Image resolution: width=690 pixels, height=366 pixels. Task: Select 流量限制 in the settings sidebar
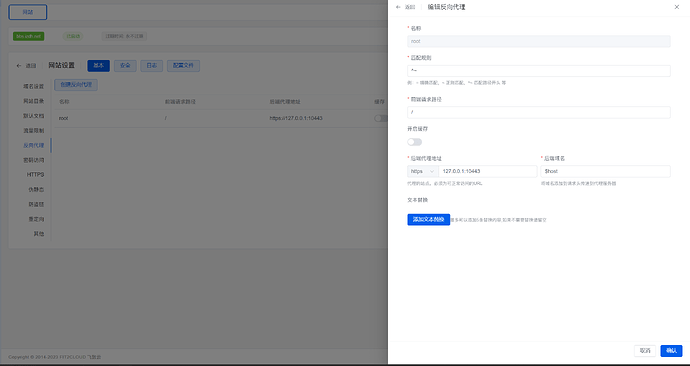coord(34,131)
